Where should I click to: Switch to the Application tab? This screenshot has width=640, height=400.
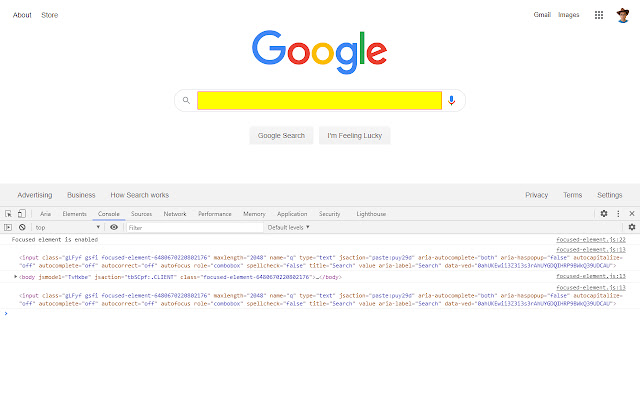[x=292, y=214]
